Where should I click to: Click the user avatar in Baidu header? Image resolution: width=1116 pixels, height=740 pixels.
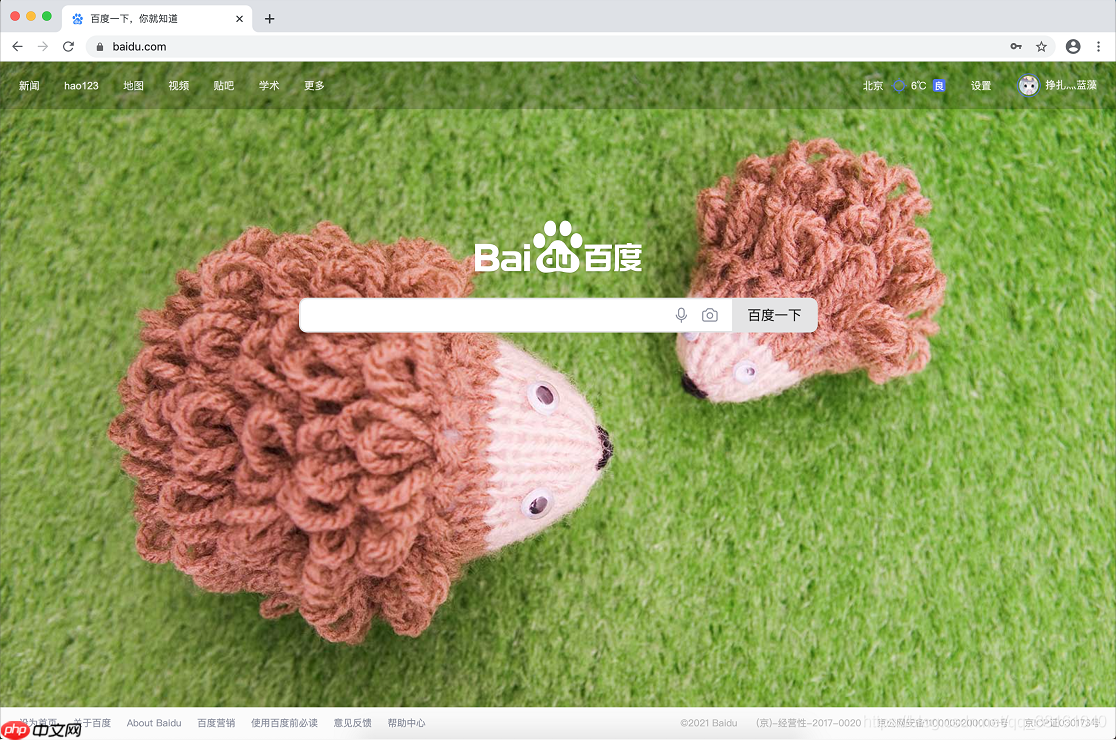1028,85
